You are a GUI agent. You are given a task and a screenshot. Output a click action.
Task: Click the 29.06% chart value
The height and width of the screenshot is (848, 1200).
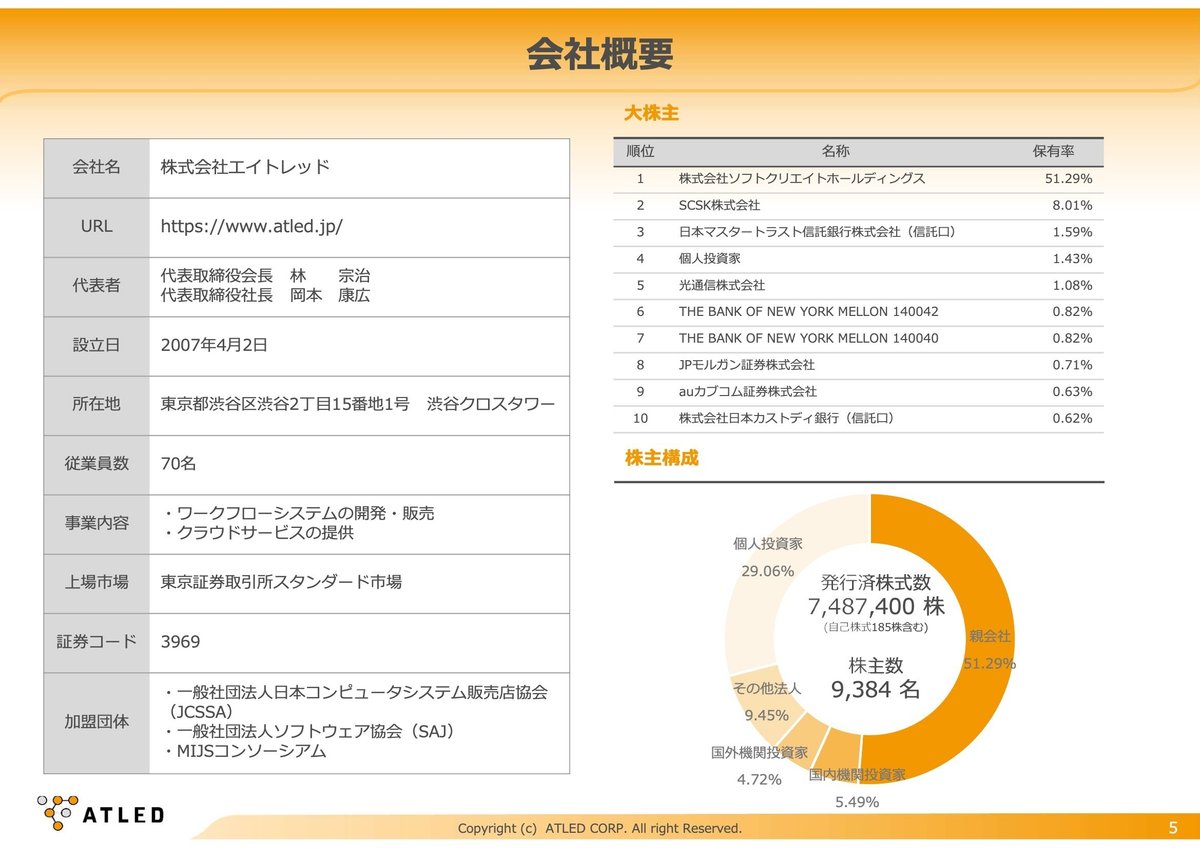[768, 572]
